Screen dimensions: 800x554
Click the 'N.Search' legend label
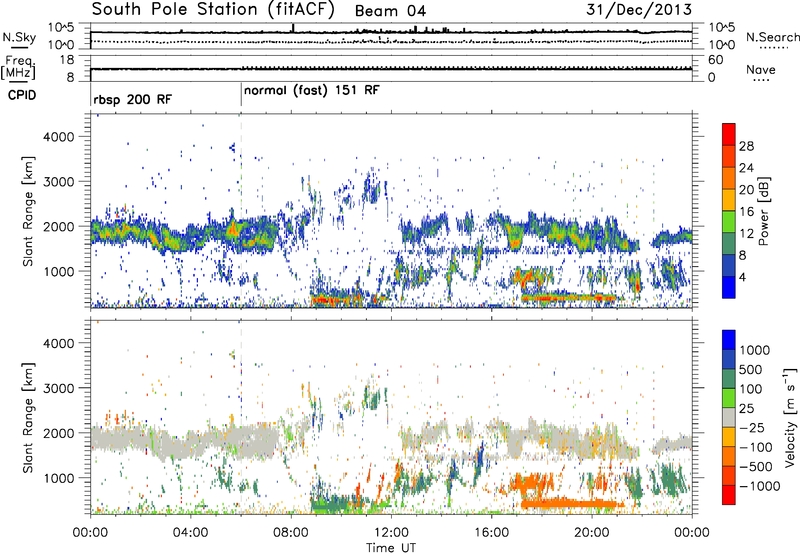pyautogui.click(x=772, y=37)
